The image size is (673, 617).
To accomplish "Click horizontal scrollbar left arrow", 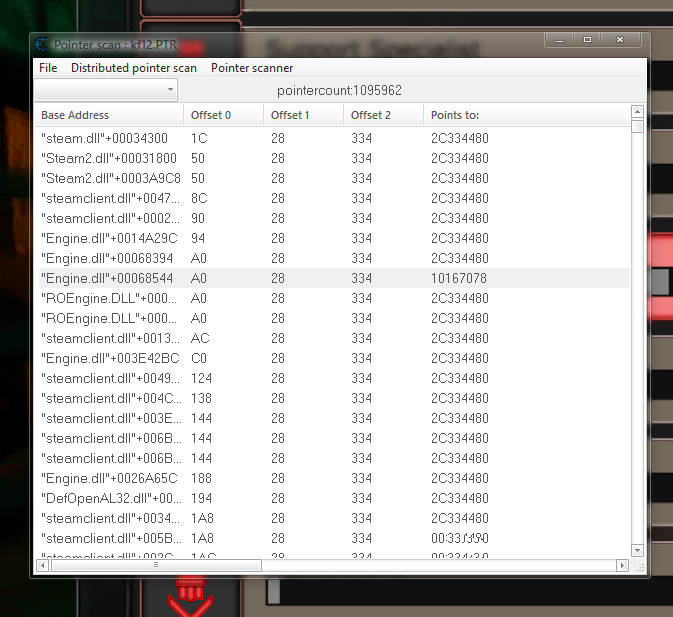I will [44, 565].
